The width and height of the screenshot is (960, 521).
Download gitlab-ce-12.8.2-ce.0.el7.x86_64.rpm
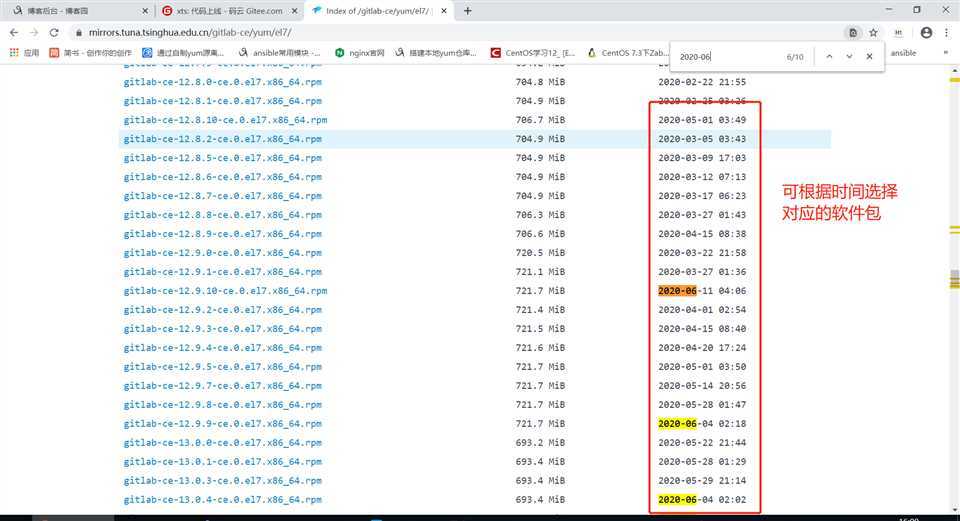222,139
